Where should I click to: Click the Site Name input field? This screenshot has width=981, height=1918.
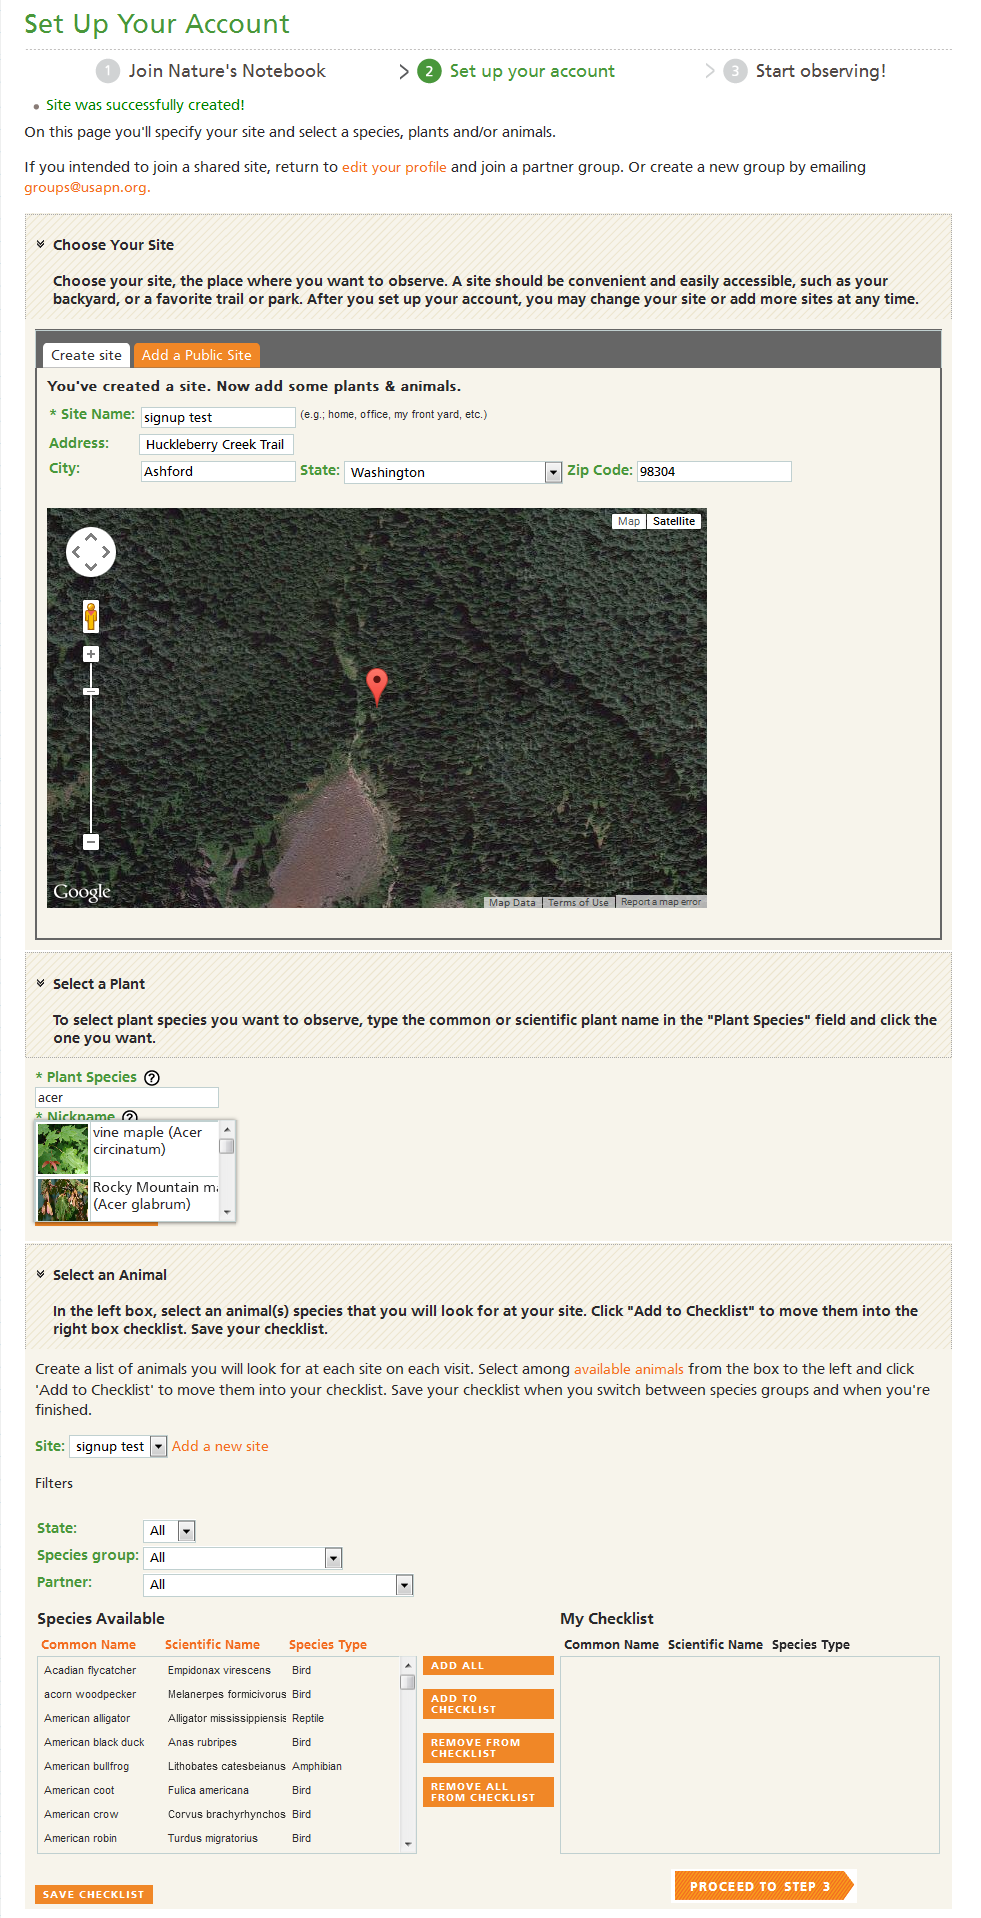218,417
